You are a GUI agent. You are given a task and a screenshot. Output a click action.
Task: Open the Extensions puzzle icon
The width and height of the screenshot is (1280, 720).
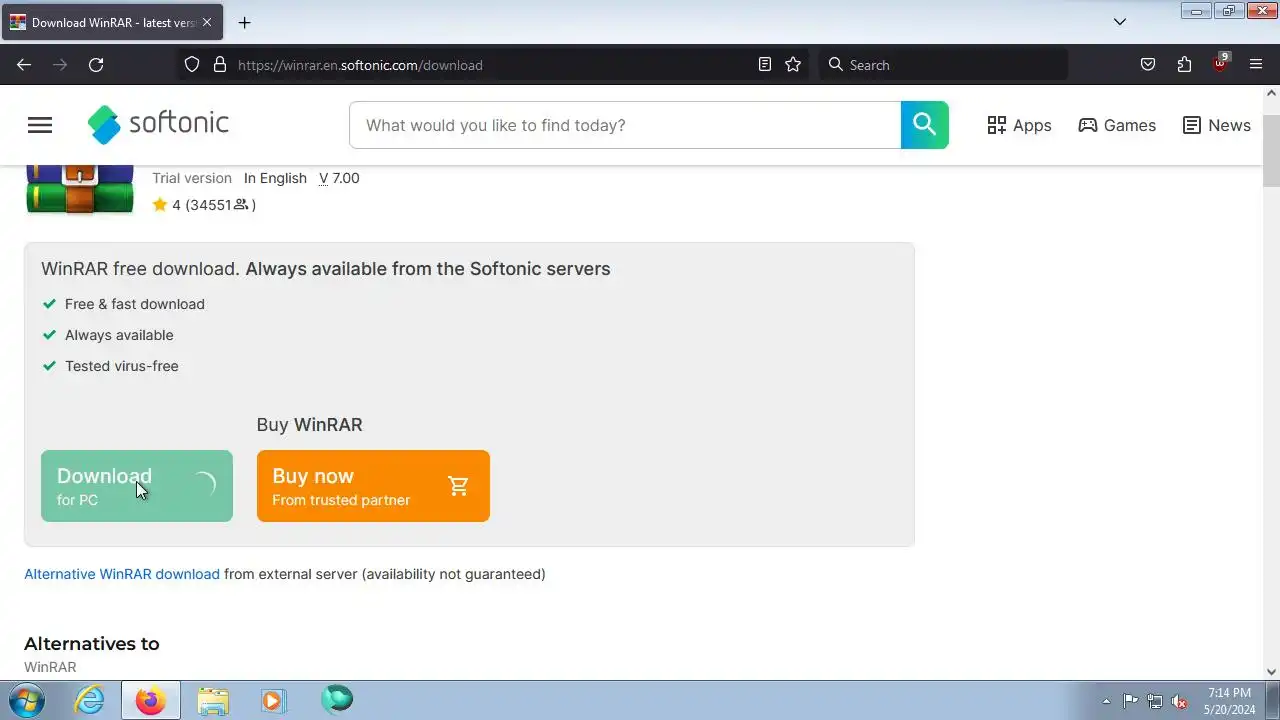click(x=1184, y=65)
